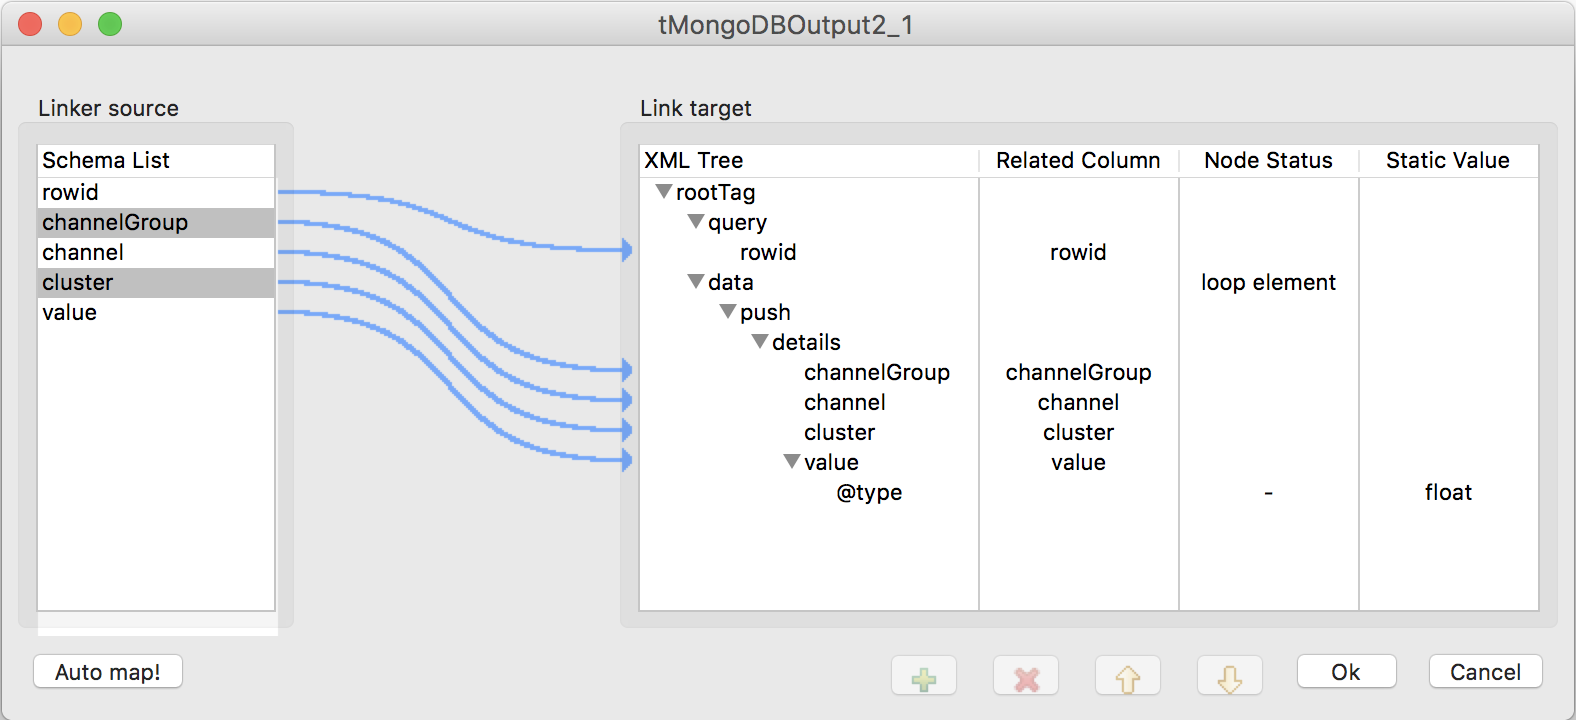Image resolution: width=1576 pixels, height=720 pixels.
Task: Collapse the push node triangle
Action: pos(728,311)
